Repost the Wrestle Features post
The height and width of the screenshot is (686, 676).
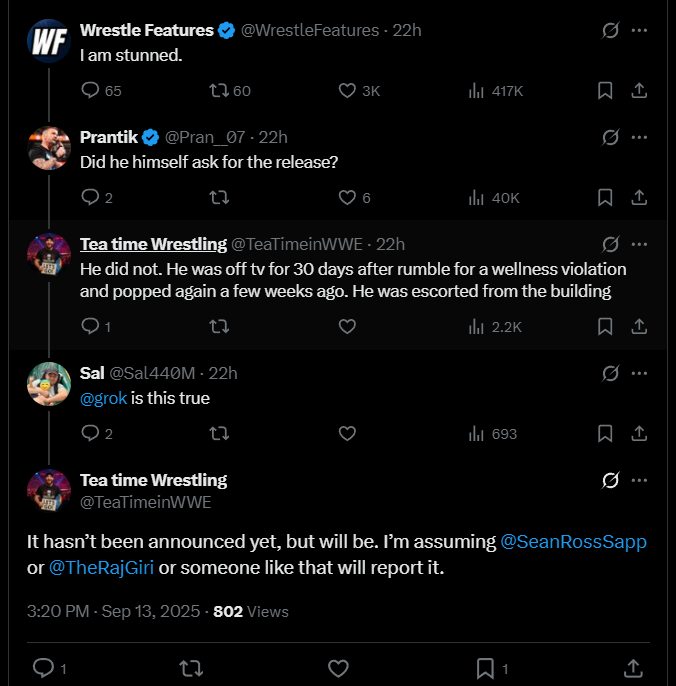pyautogui.click(x=219, y=91)
